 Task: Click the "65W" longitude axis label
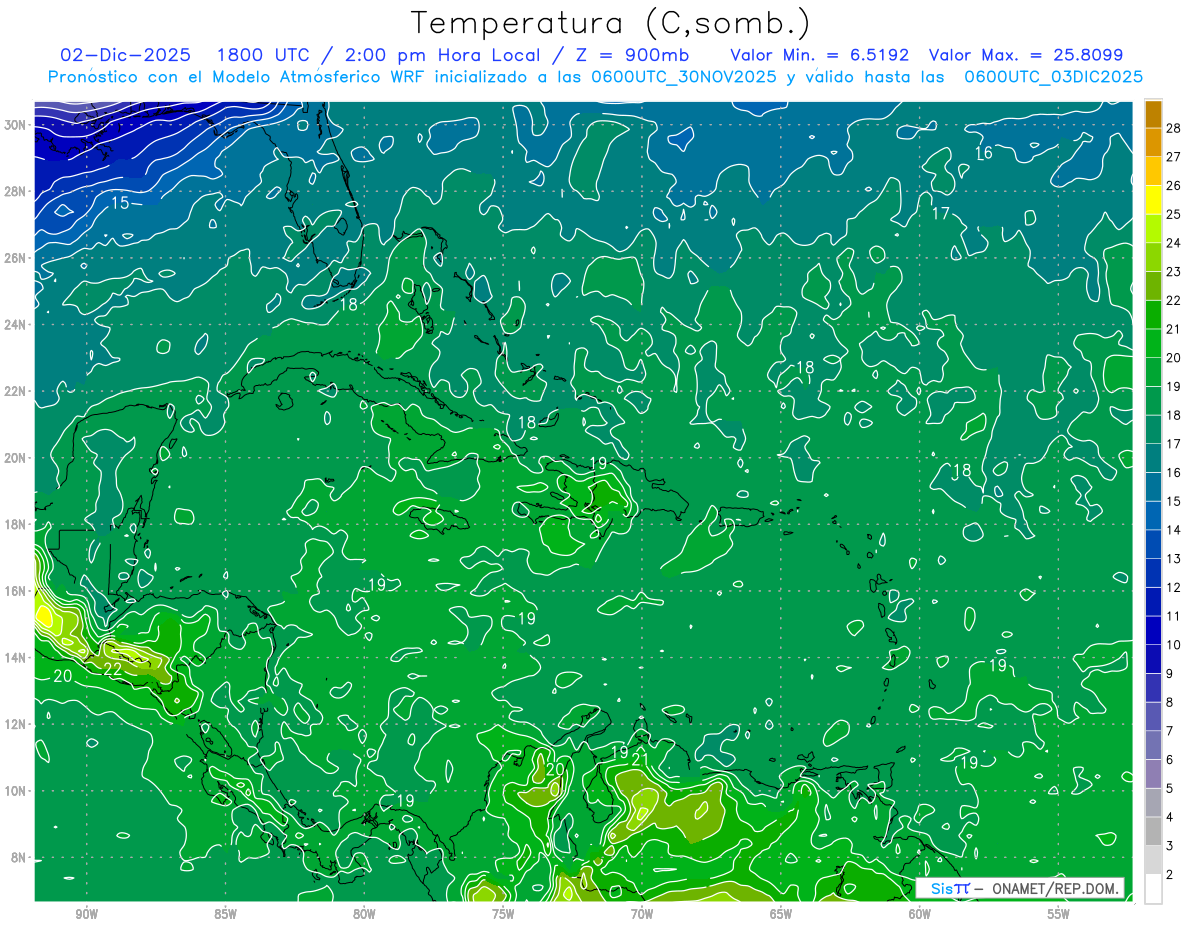pyautogui.click(x=781, y=914)
